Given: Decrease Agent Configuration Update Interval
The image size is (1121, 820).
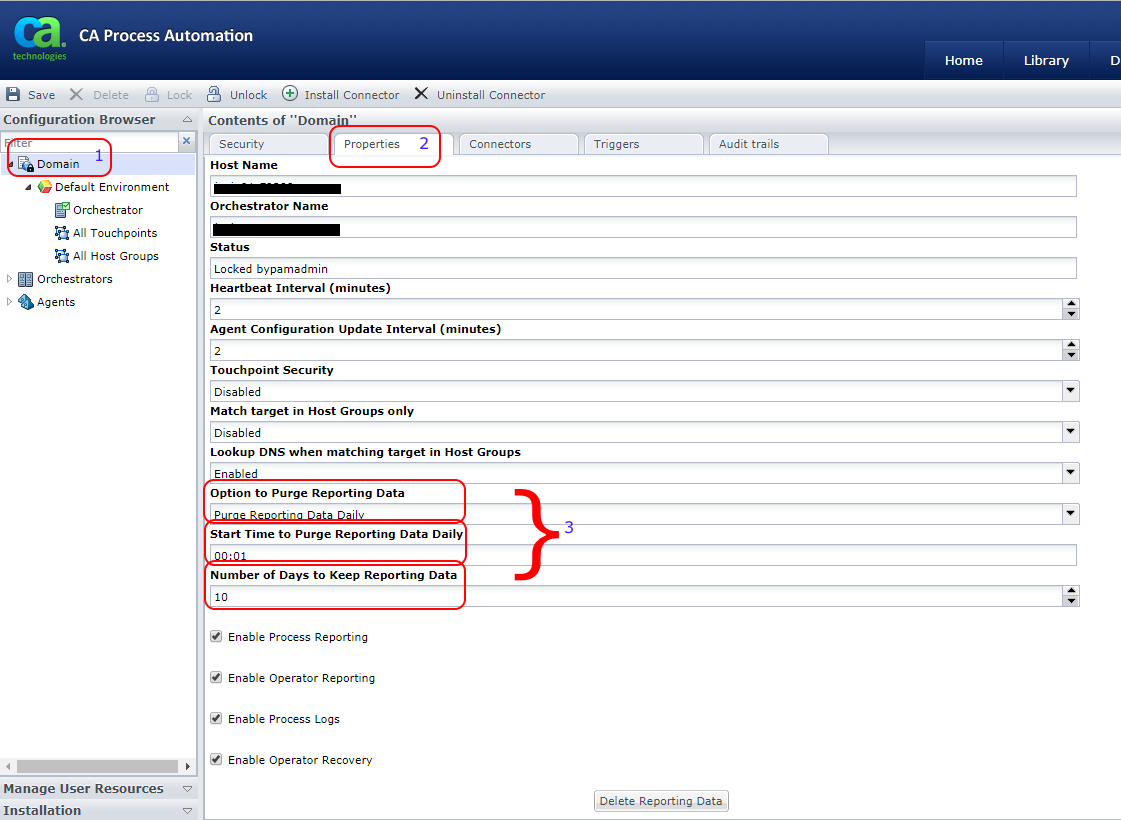Looking at the screenshot, I should 1071,355.
